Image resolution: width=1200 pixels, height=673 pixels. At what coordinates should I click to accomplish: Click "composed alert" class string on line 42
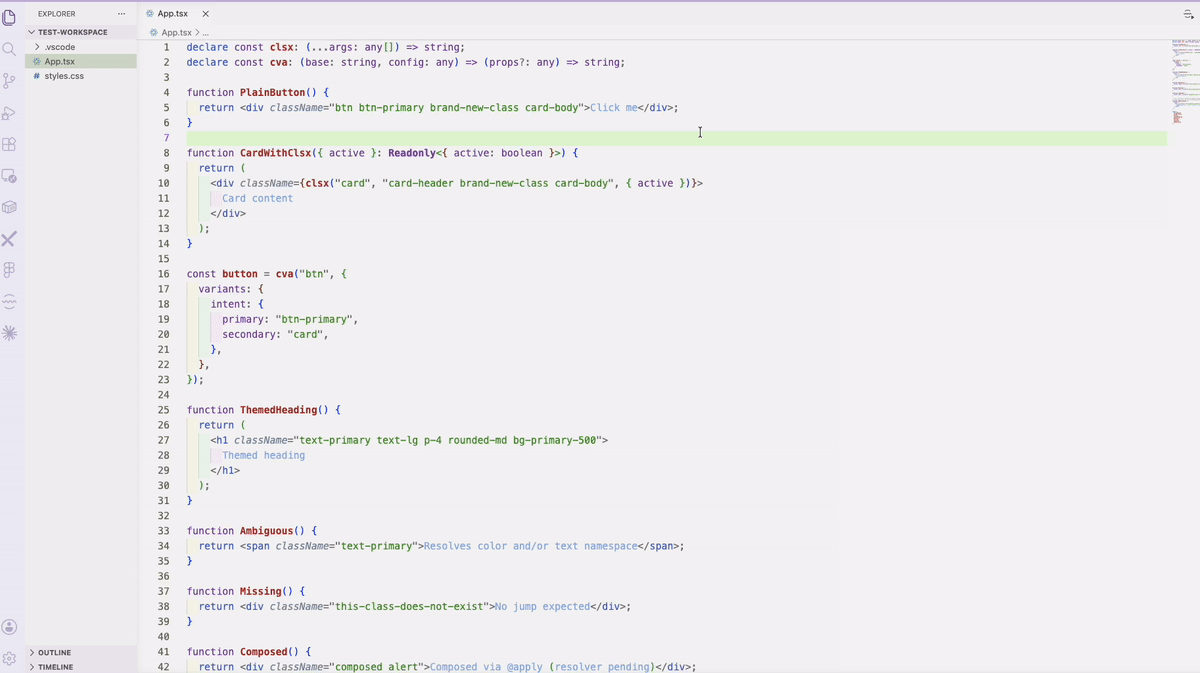tap(379, 667)
